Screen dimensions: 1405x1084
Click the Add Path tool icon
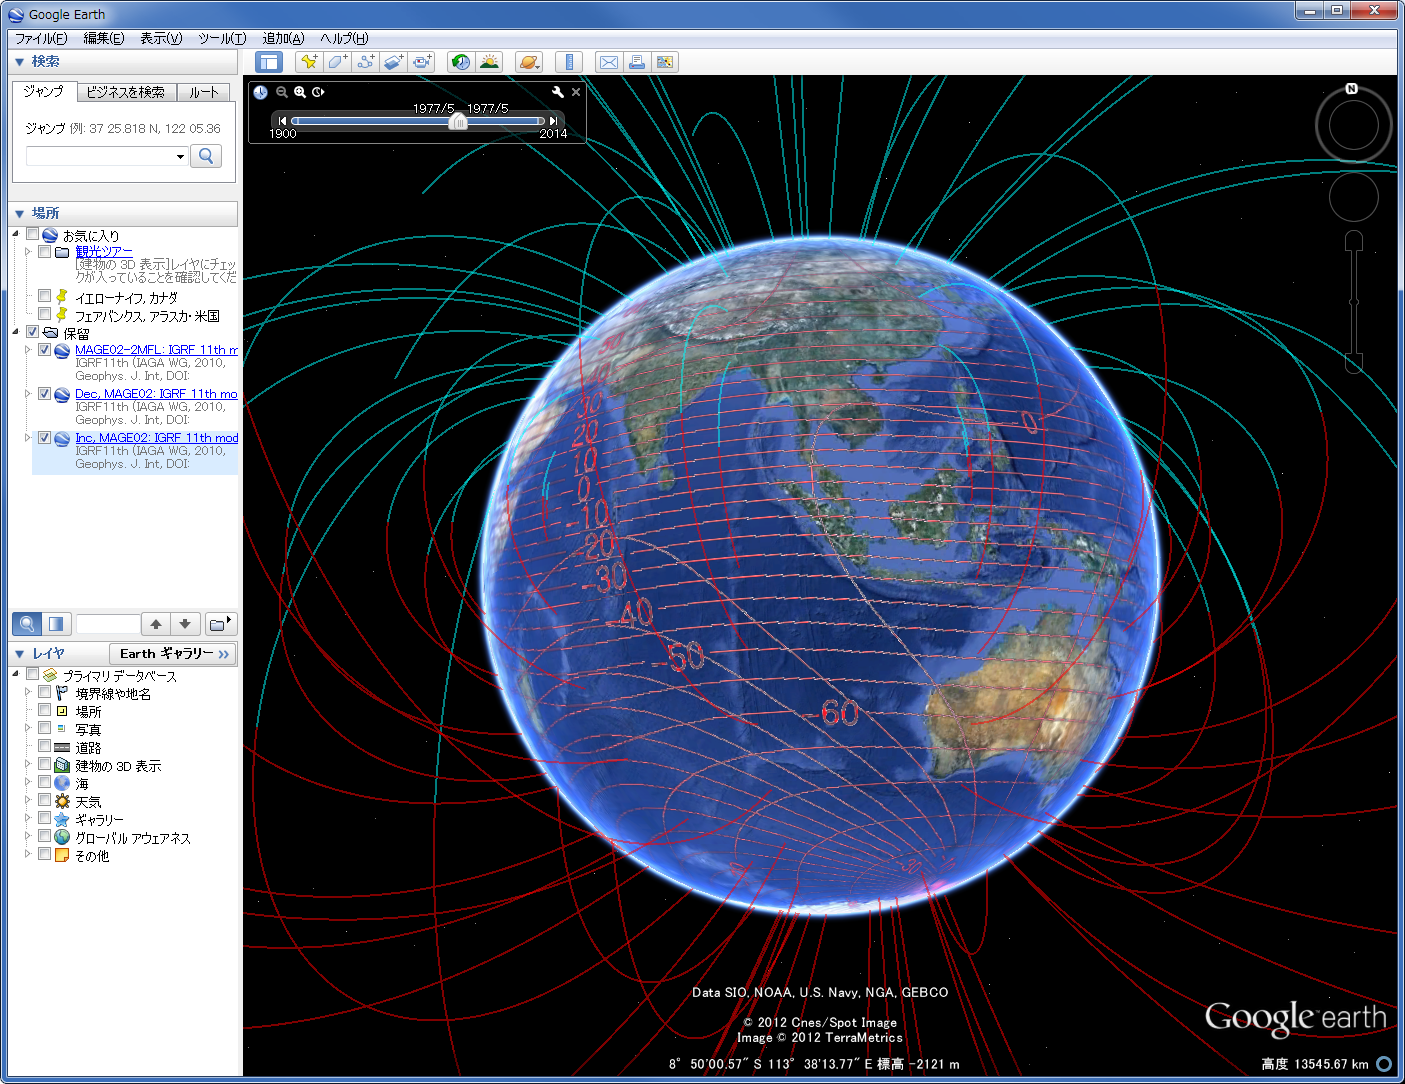coord(366,62)
